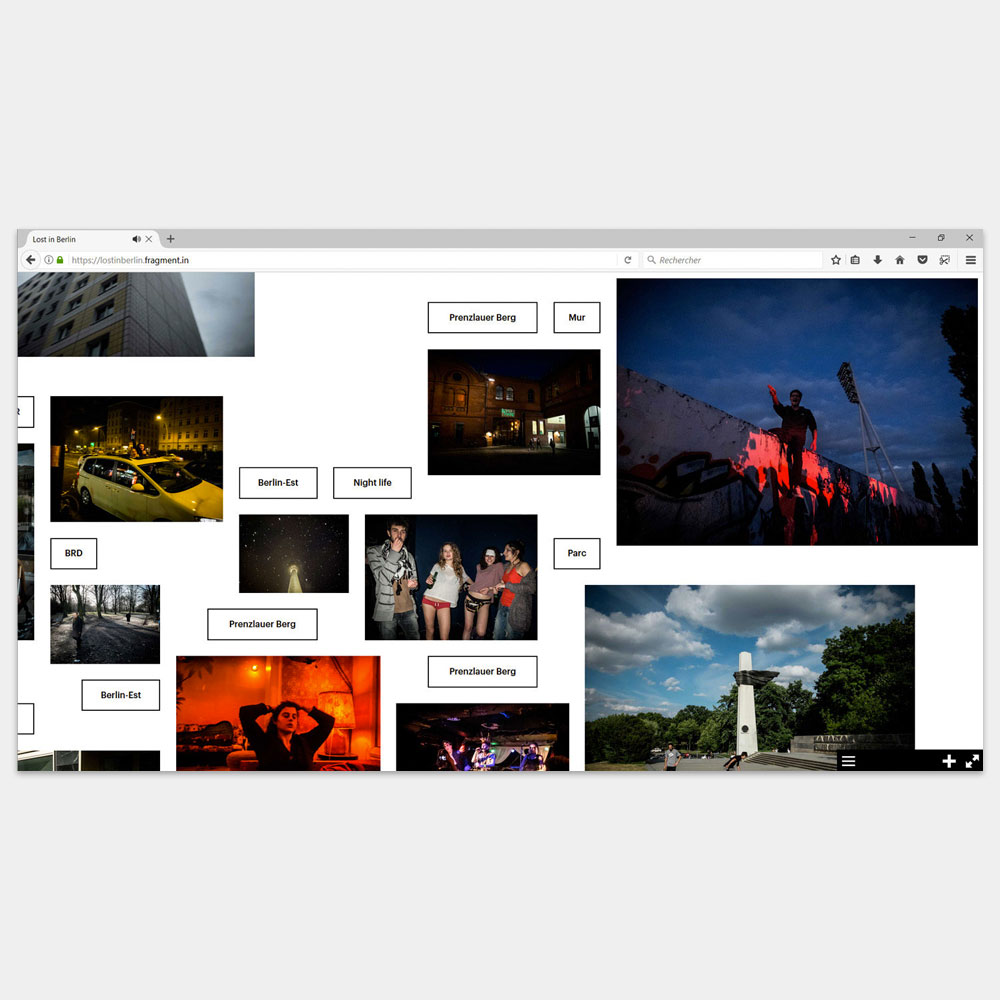Viewport: 1000px width, 1000px height.
Task: Open the concert band stage photo
Action: (x=482, y=737)
